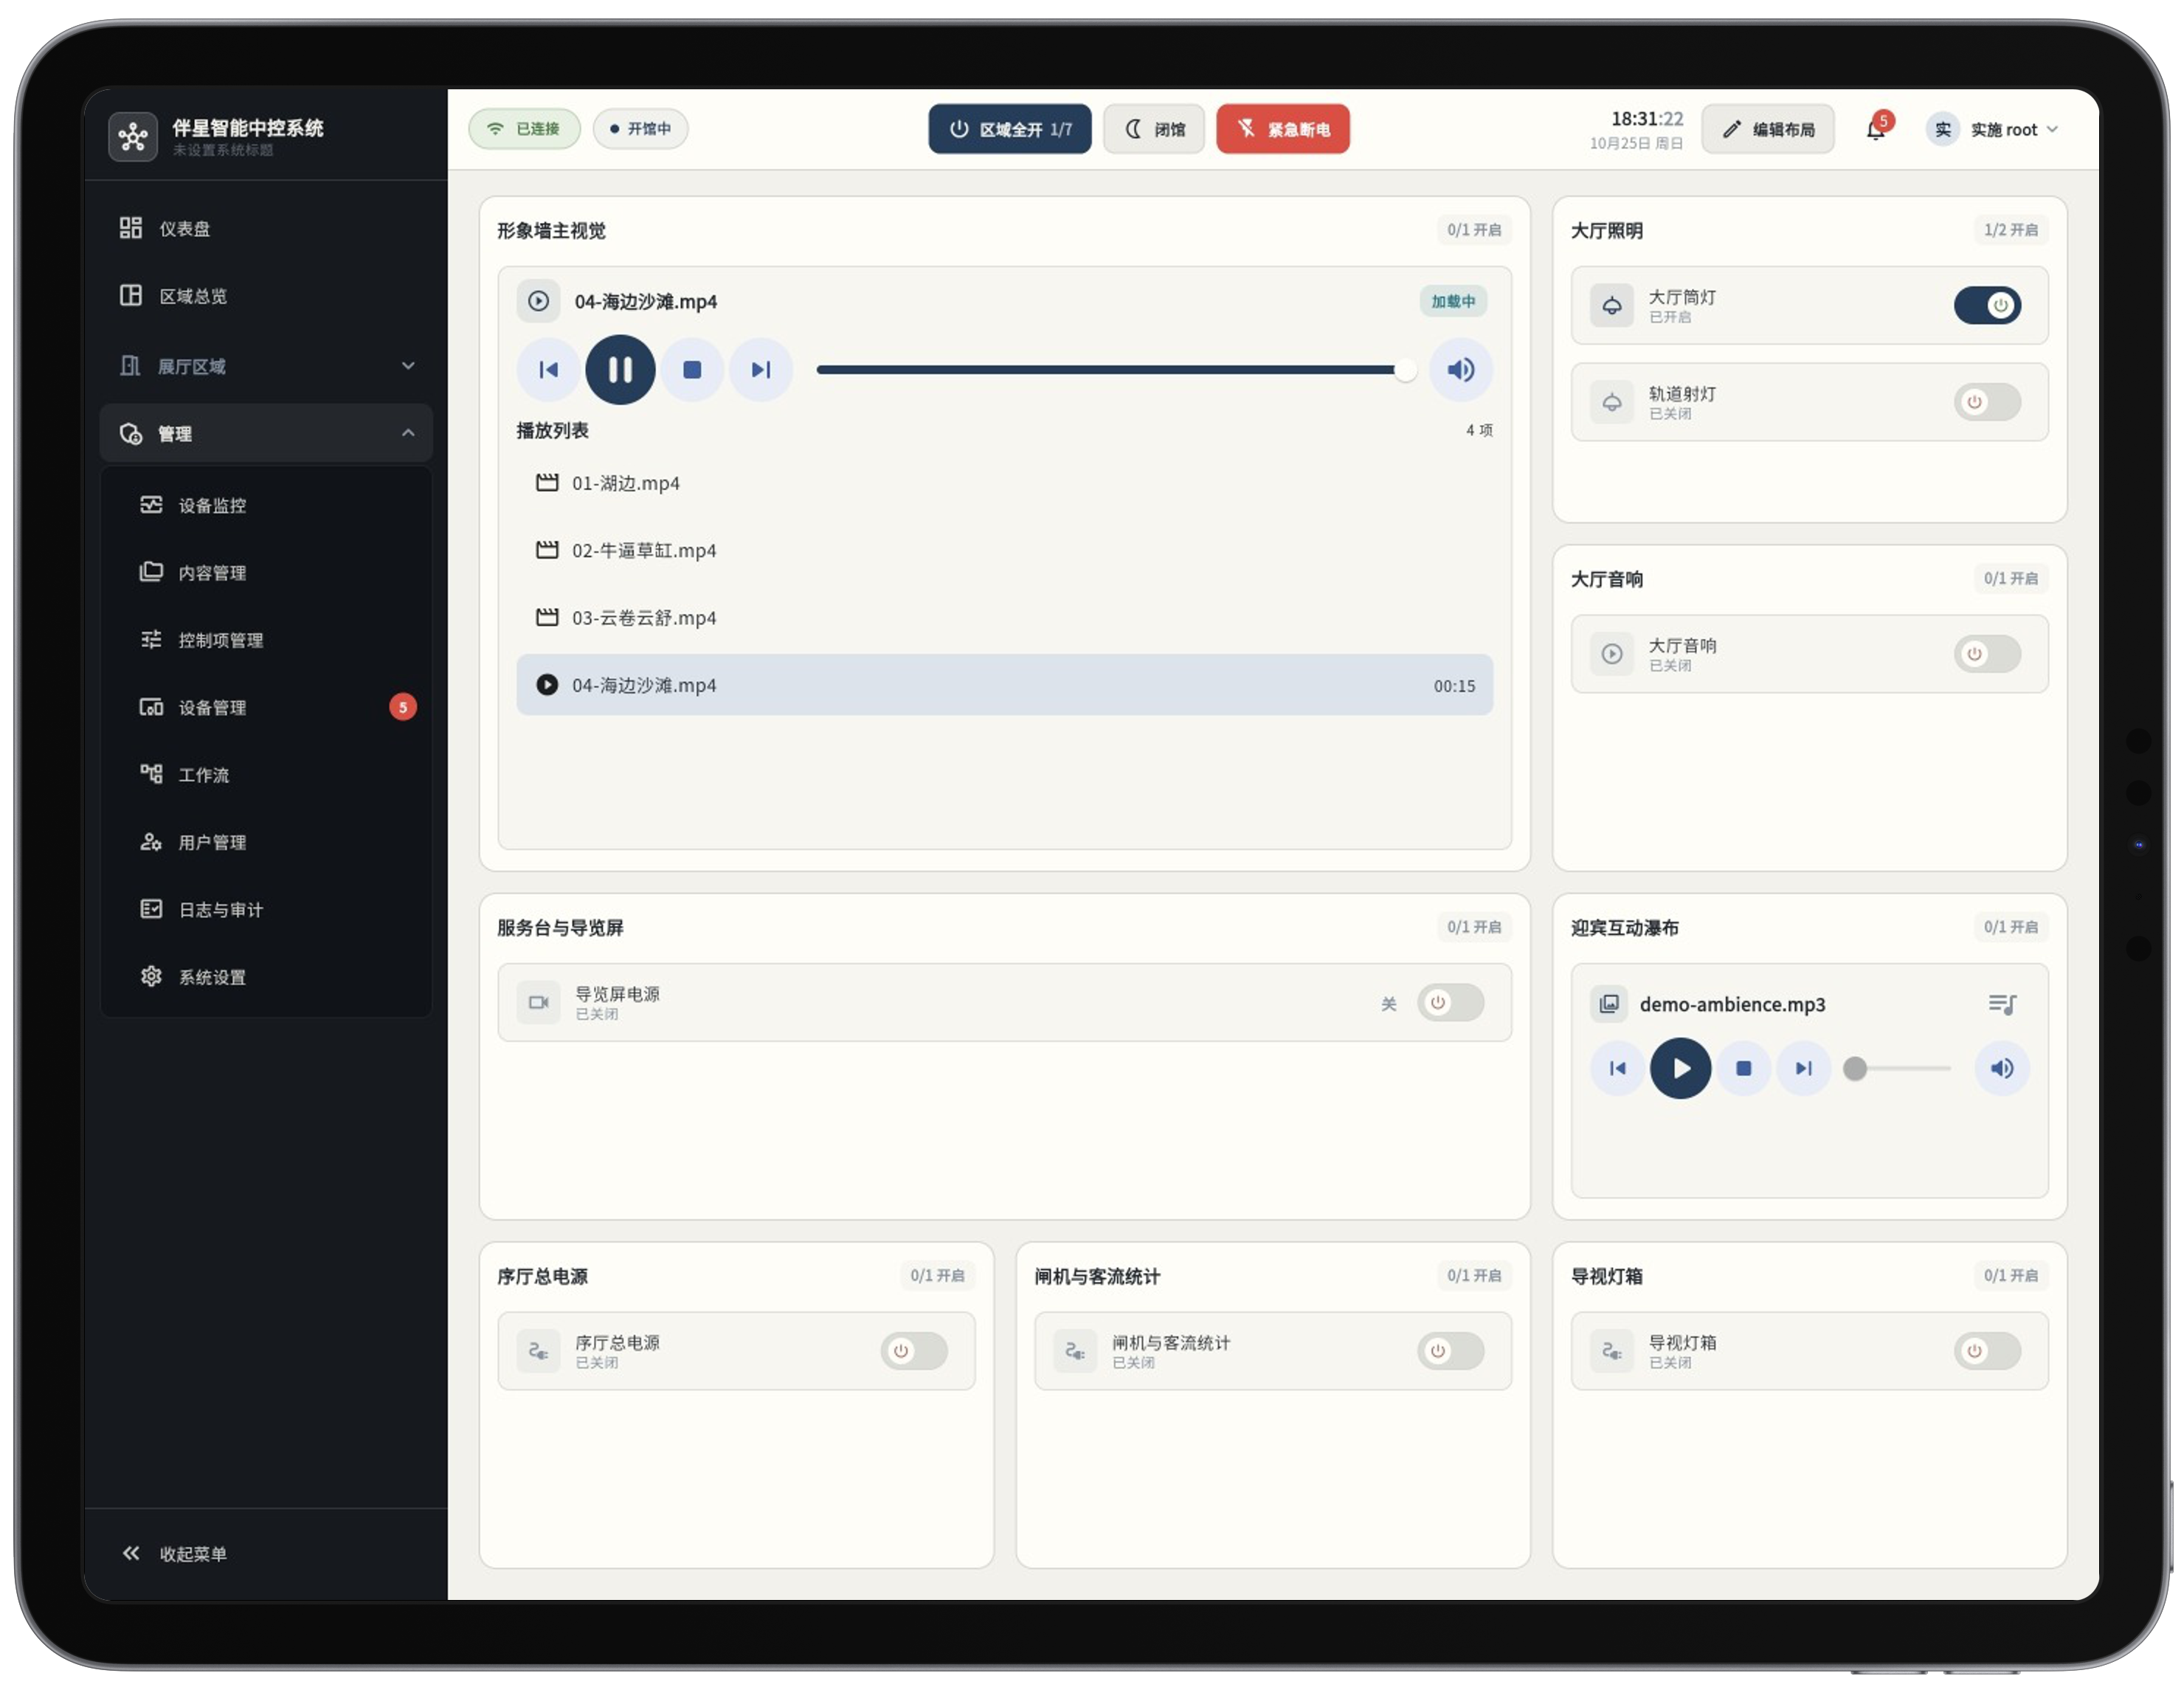Screen dimensions: 2184x1690
Task: Switch on 导览屏电源
Action: click(x=1450, y=1002)
